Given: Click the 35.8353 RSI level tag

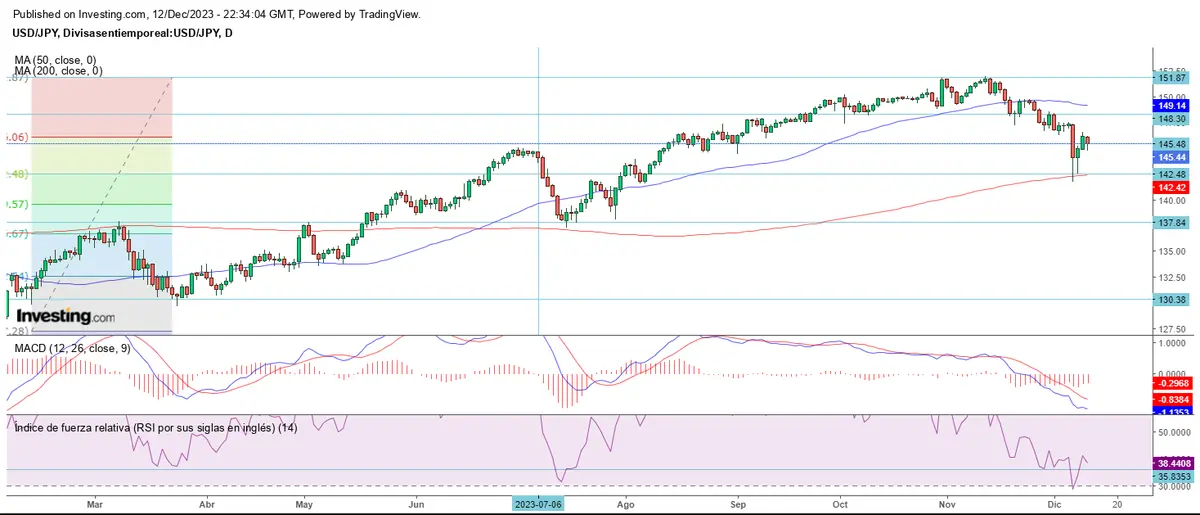Looking at the screenshot, I should tap(1171, 478).
